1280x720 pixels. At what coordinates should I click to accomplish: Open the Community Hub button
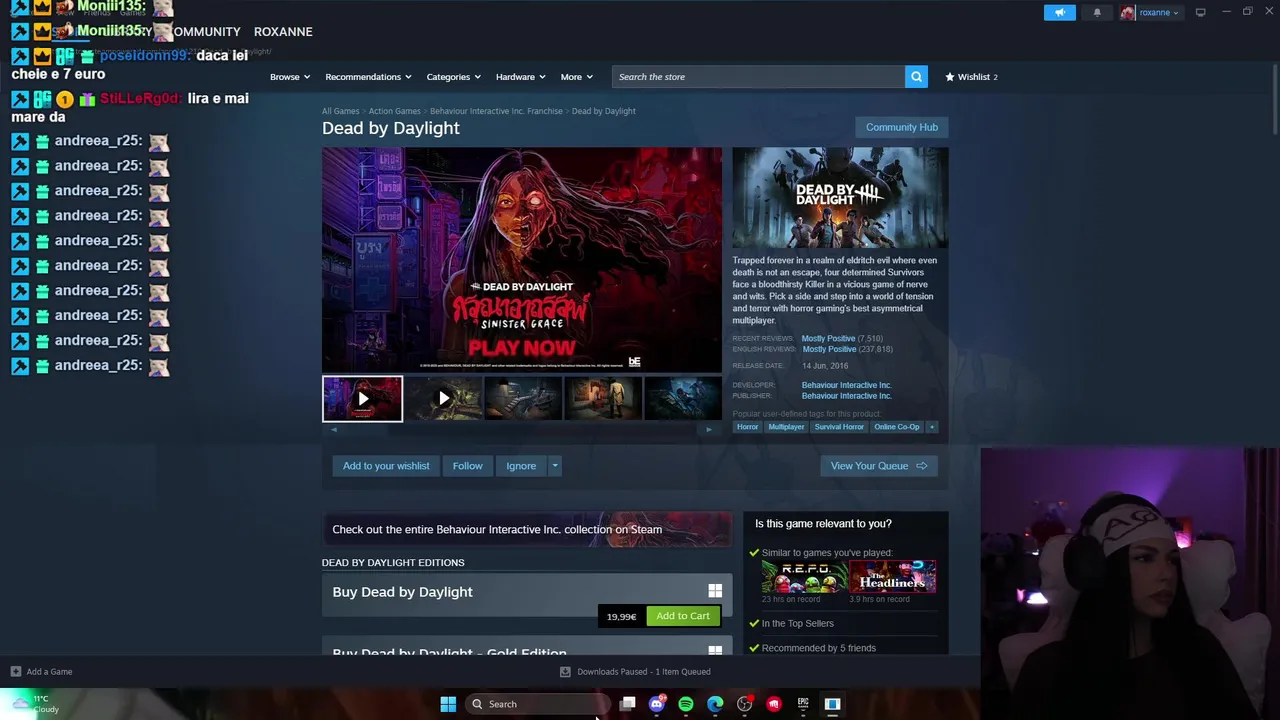point(901,127)
